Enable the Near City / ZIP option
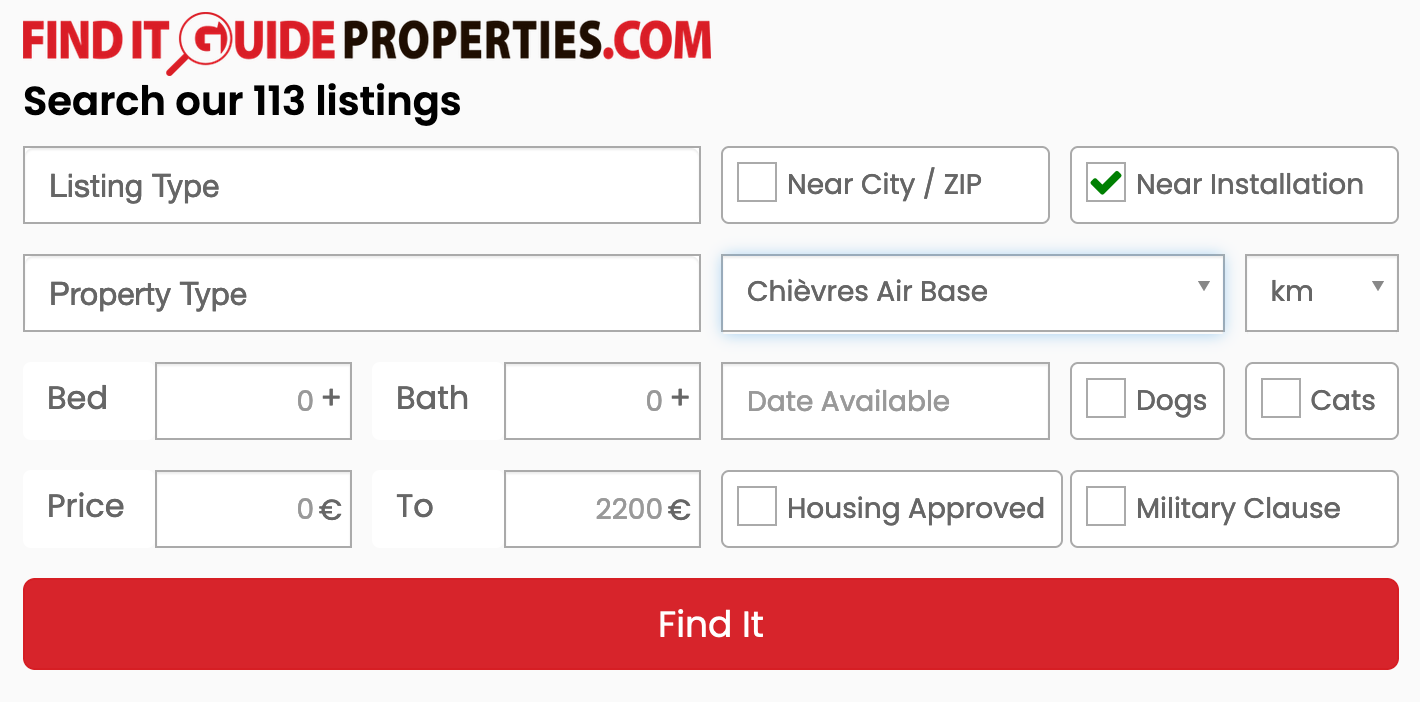The height and width of the screenshot is (702, 1420). (x=757, y=183)
